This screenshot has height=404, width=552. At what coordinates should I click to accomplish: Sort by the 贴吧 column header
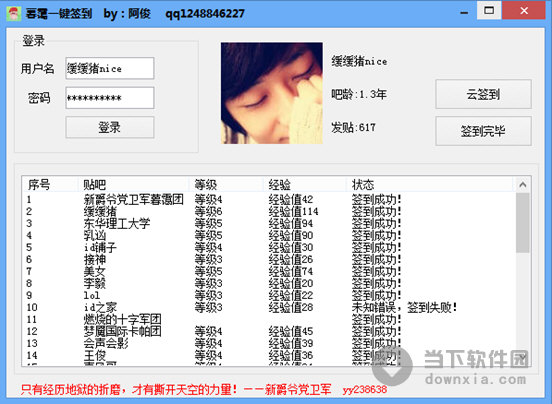(133, 184)
